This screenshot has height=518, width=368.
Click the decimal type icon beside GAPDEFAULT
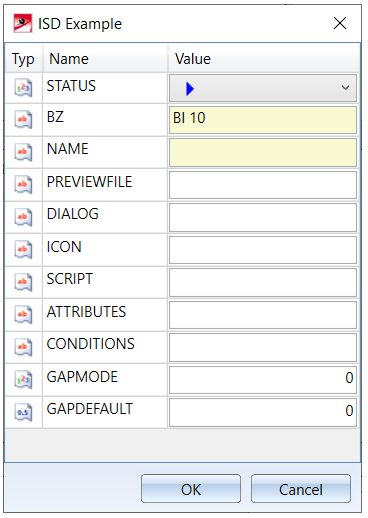click(23, 412)
